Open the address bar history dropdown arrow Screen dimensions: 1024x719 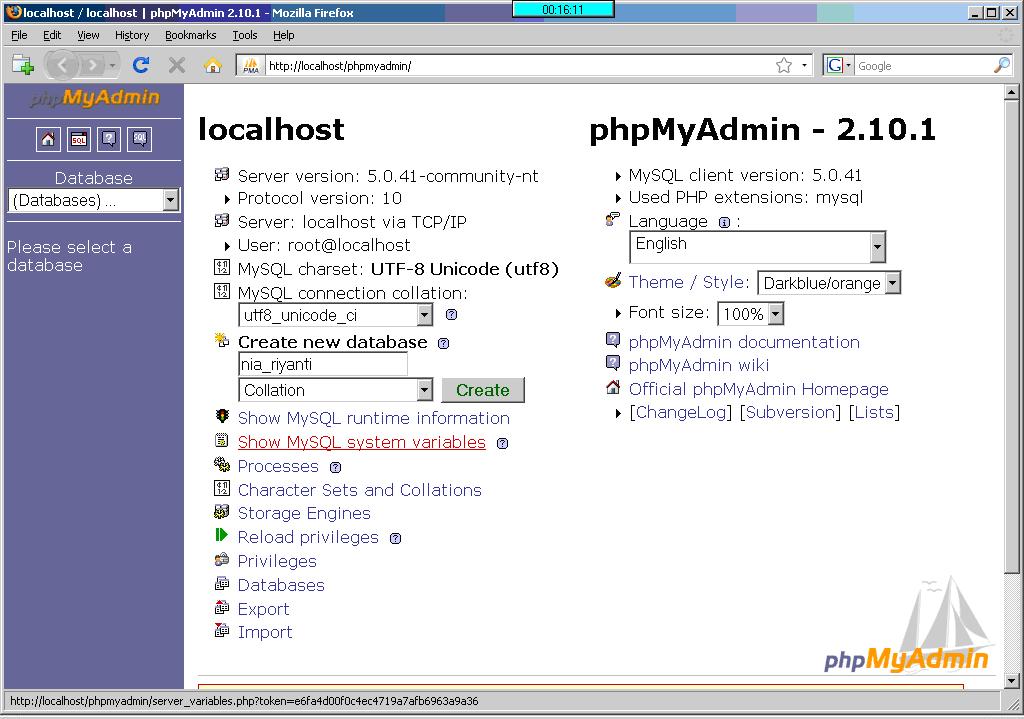(805, 65)
